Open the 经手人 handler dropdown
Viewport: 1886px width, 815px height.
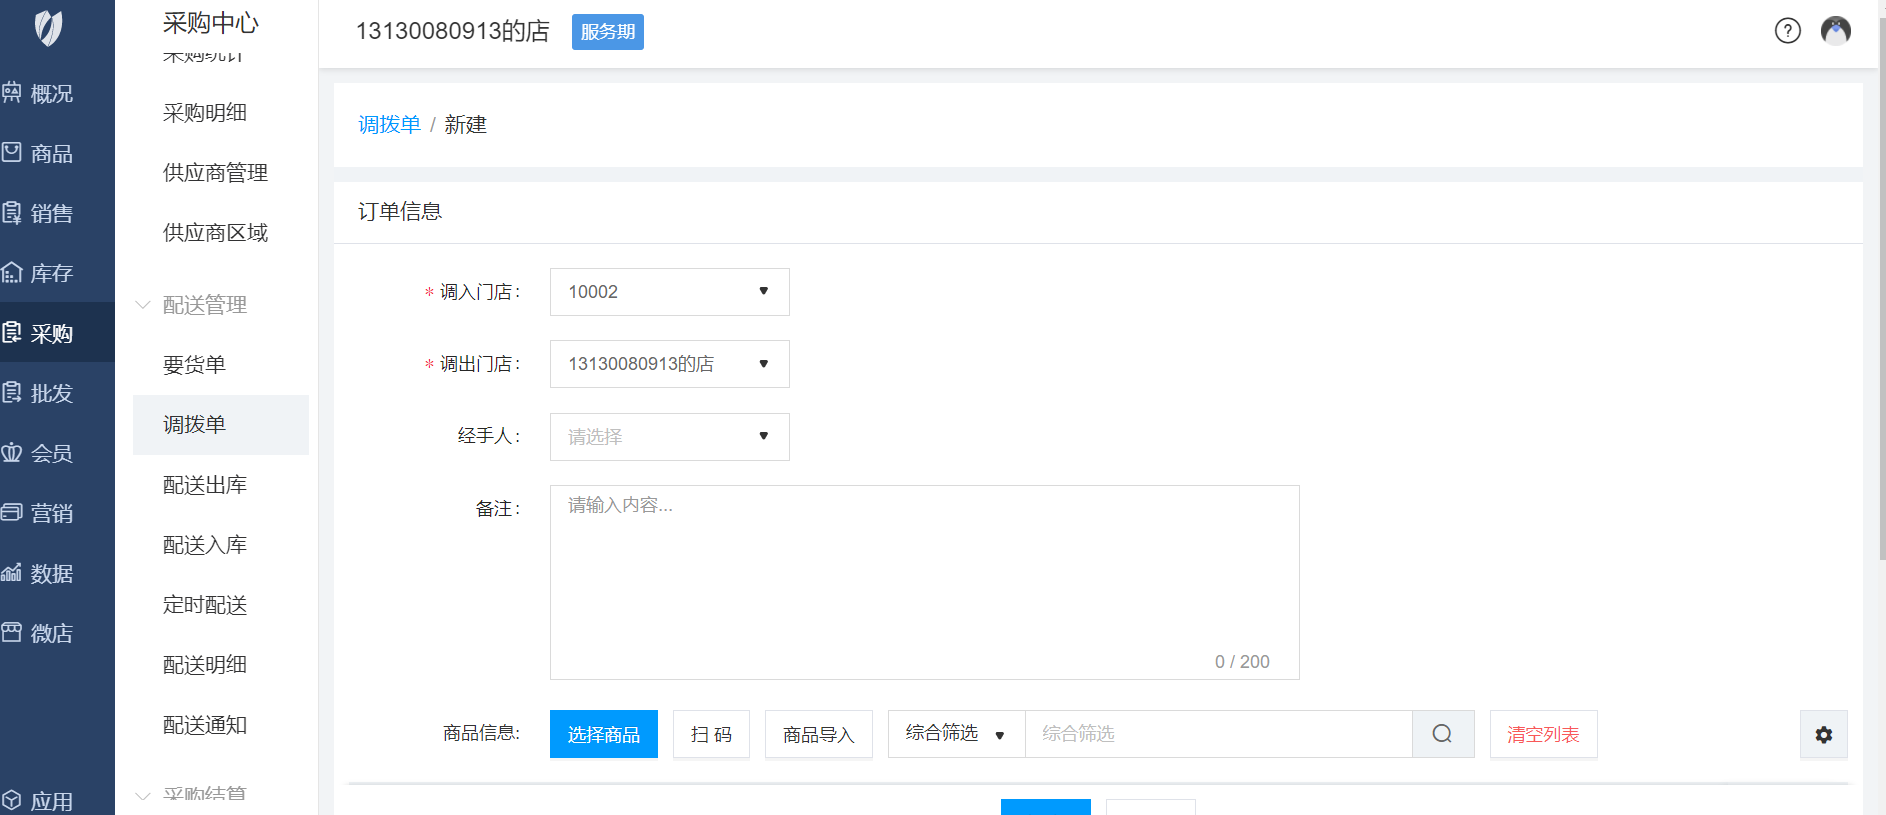tap(669, 437)
